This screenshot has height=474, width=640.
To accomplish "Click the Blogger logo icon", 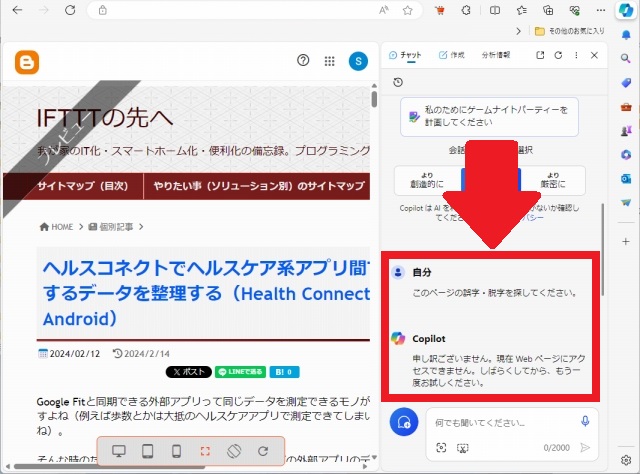I will pyautogui.click(x=27, y=62).
